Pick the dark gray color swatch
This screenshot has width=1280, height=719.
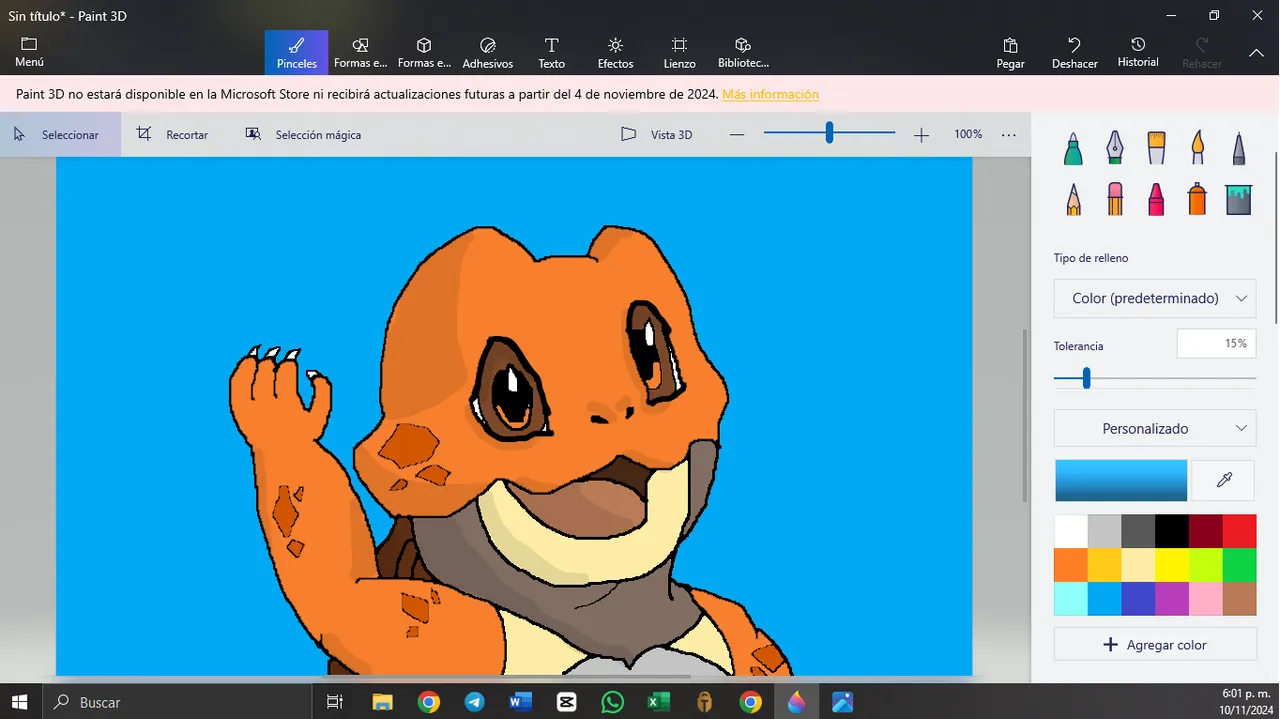pyautogui.click(x=1138, y=531)
